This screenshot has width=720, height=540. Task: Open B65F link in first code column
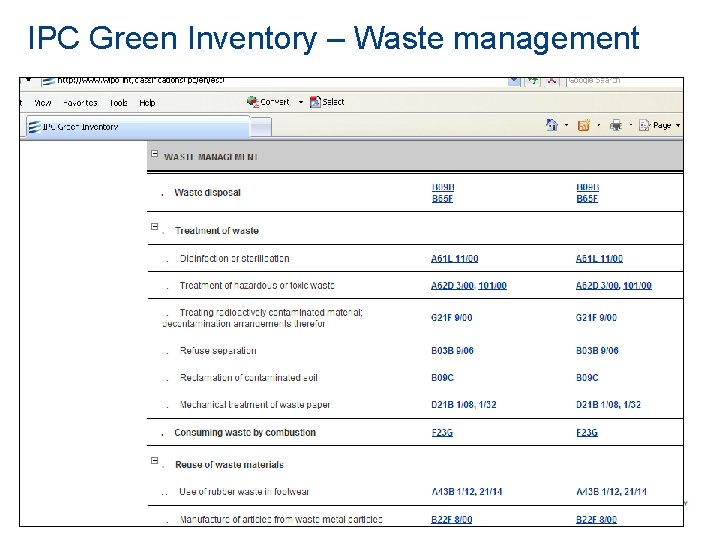point(442,198)
